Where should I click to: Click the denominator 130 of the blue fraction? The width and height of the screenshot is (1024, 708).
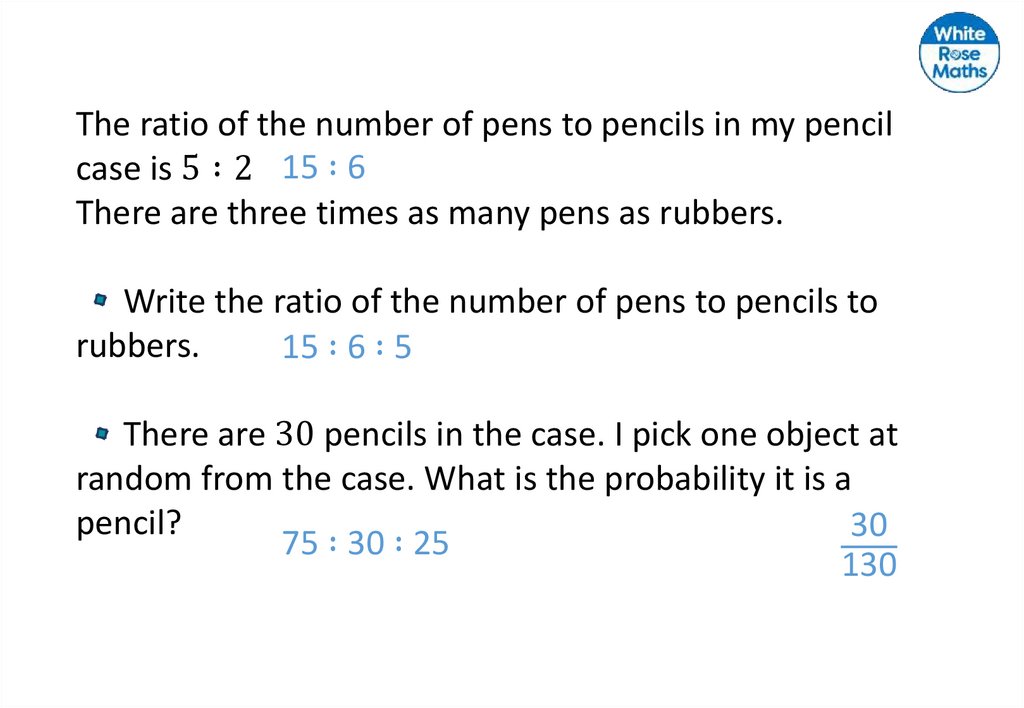click(x=869, y=566)
